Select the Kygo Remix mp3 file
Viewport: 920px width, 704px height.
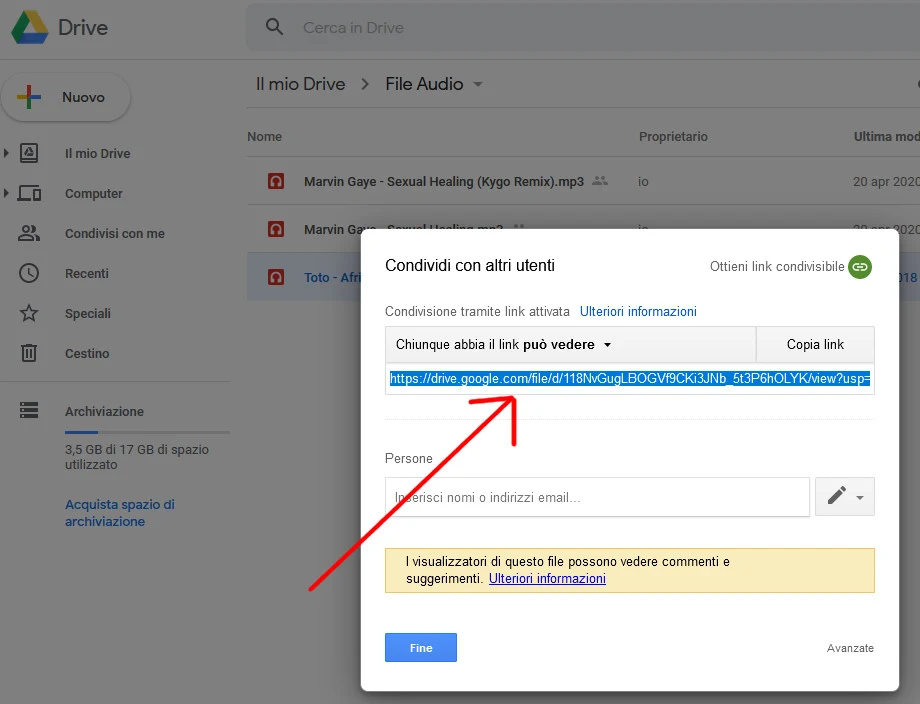coord(443,181)
